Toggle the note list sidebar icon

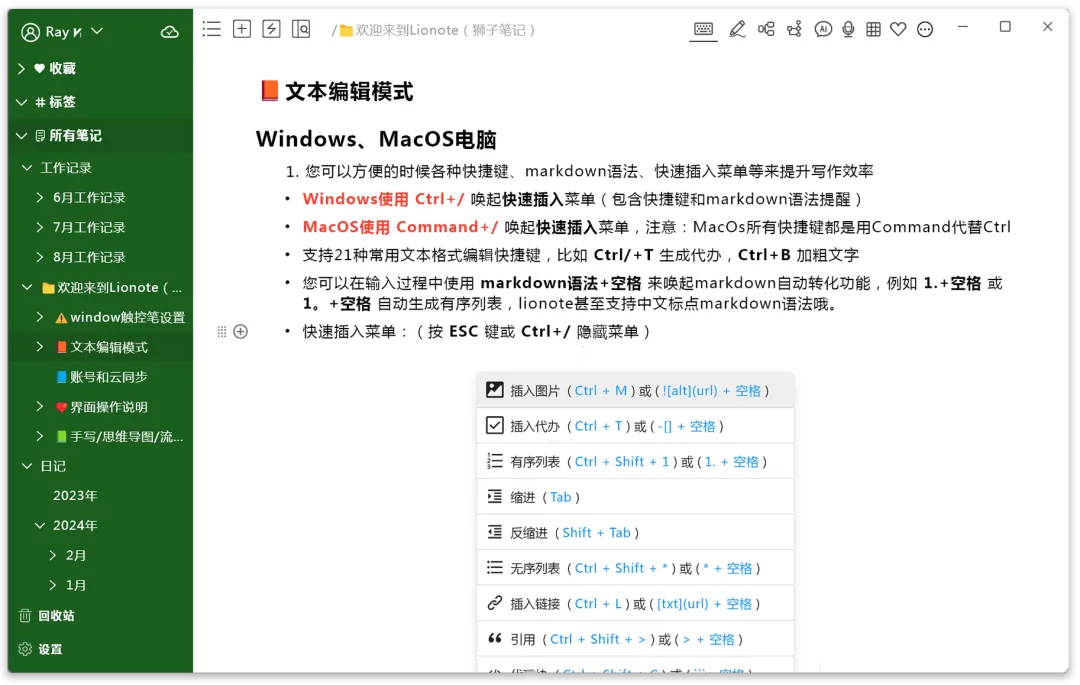211,29
